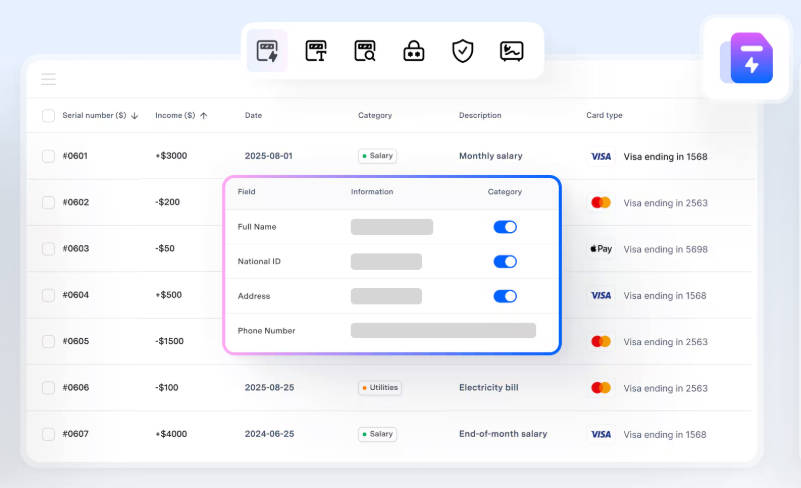Sort by Serial number column descending arrow

tap(135, 116)
